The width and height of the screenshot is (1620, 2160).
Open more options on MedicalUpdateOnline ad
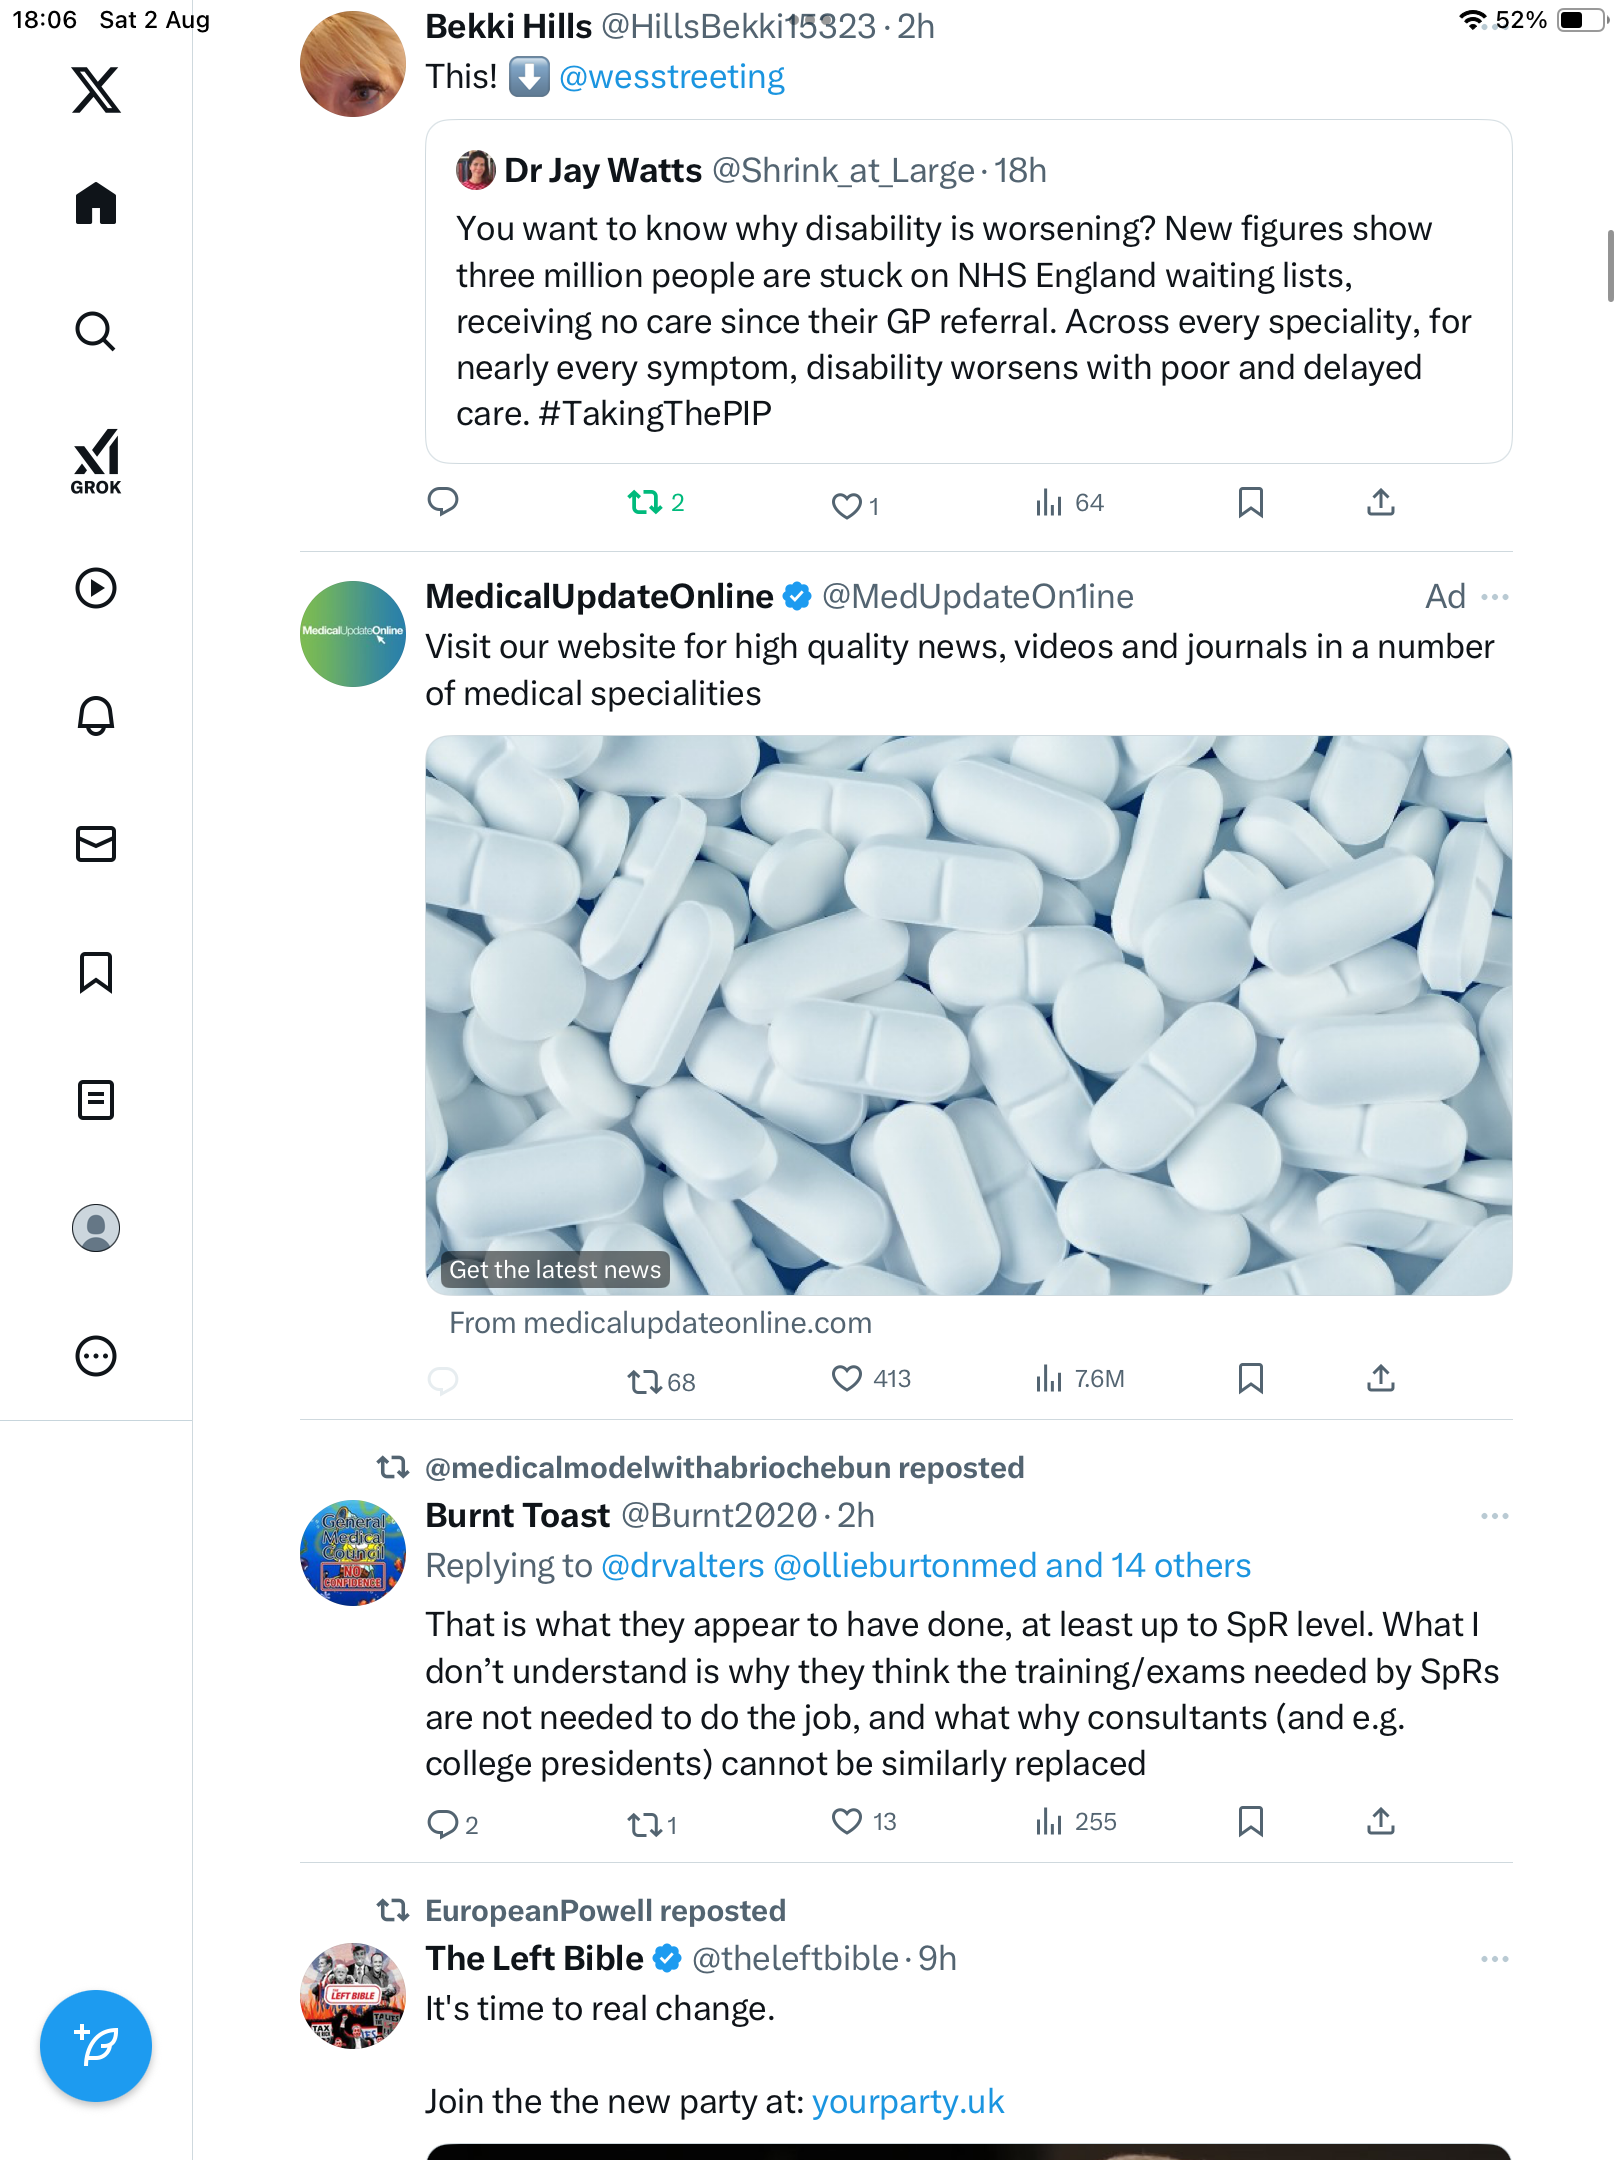pos(1494,597)
